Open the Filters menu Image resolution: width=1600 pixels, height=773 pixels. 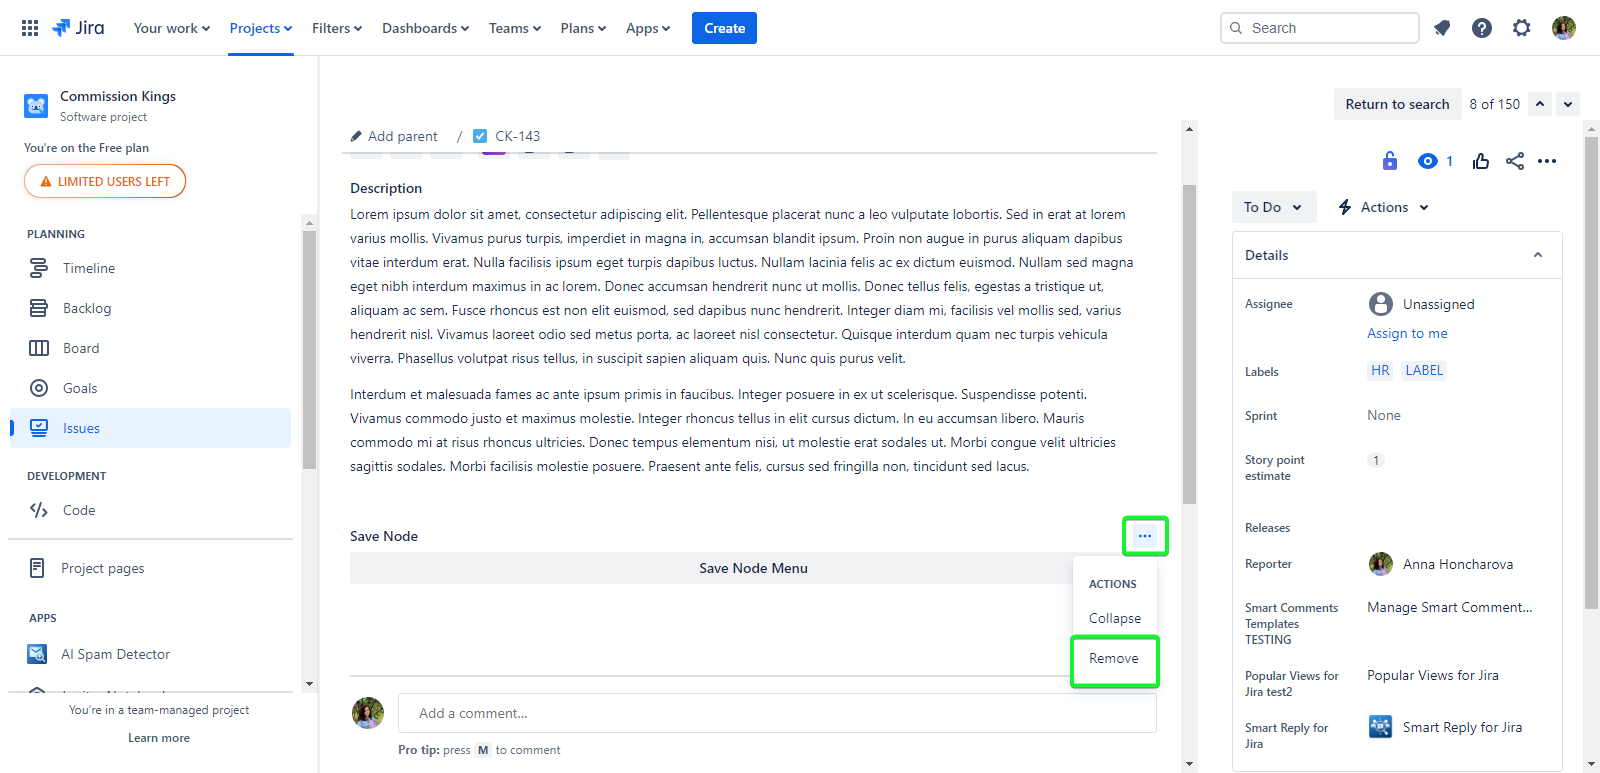336,28
